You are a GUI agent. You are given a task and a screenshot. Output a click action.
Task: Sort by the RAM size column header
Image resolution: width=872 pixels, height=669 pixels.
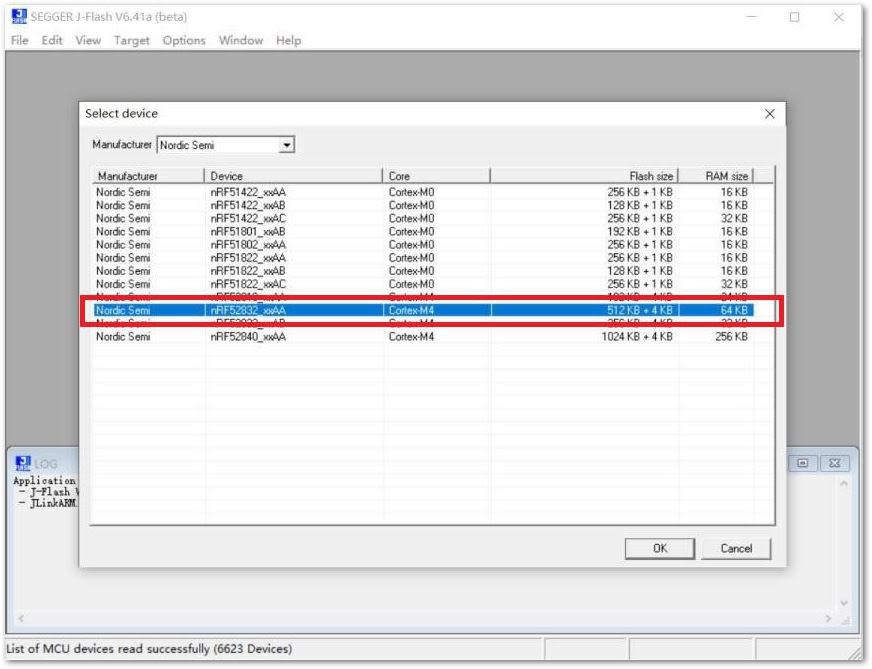(715, 176)
